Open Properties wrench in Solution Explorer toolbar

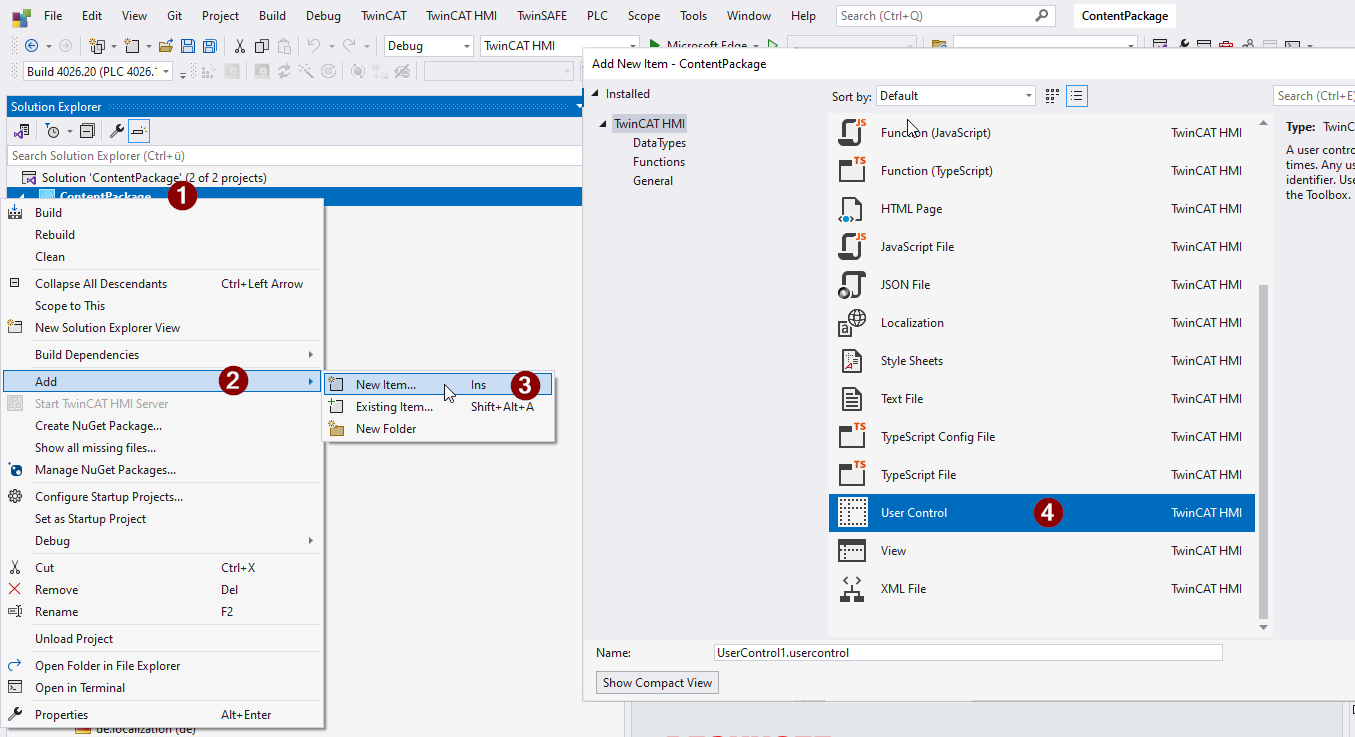pyautogui.click(x=116, y=131)
